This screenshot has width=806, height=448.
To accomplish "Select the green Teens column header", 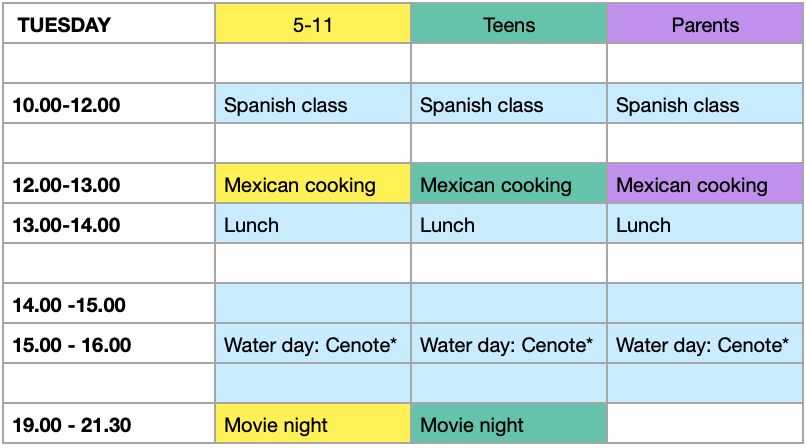I will coord(509,24).
